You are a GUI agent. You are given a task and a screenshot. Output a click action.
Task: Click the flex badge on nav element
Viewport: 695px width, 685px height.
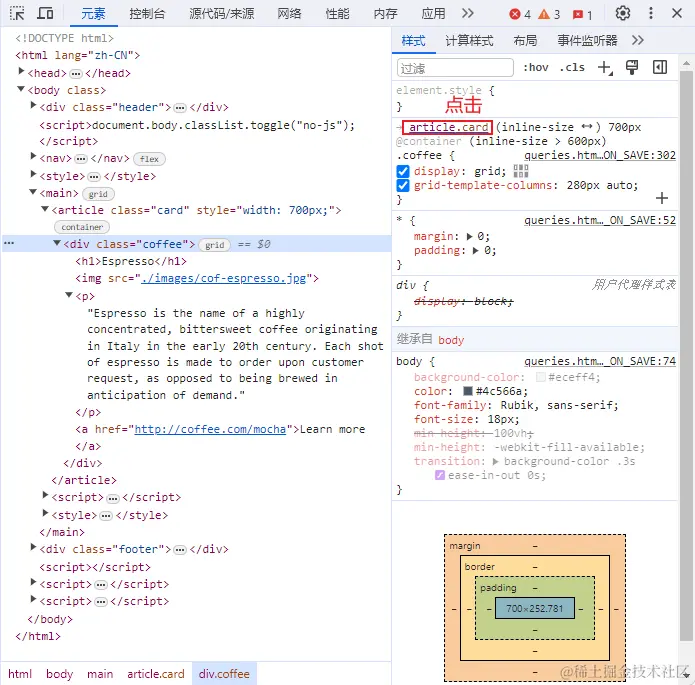point(149,159)
